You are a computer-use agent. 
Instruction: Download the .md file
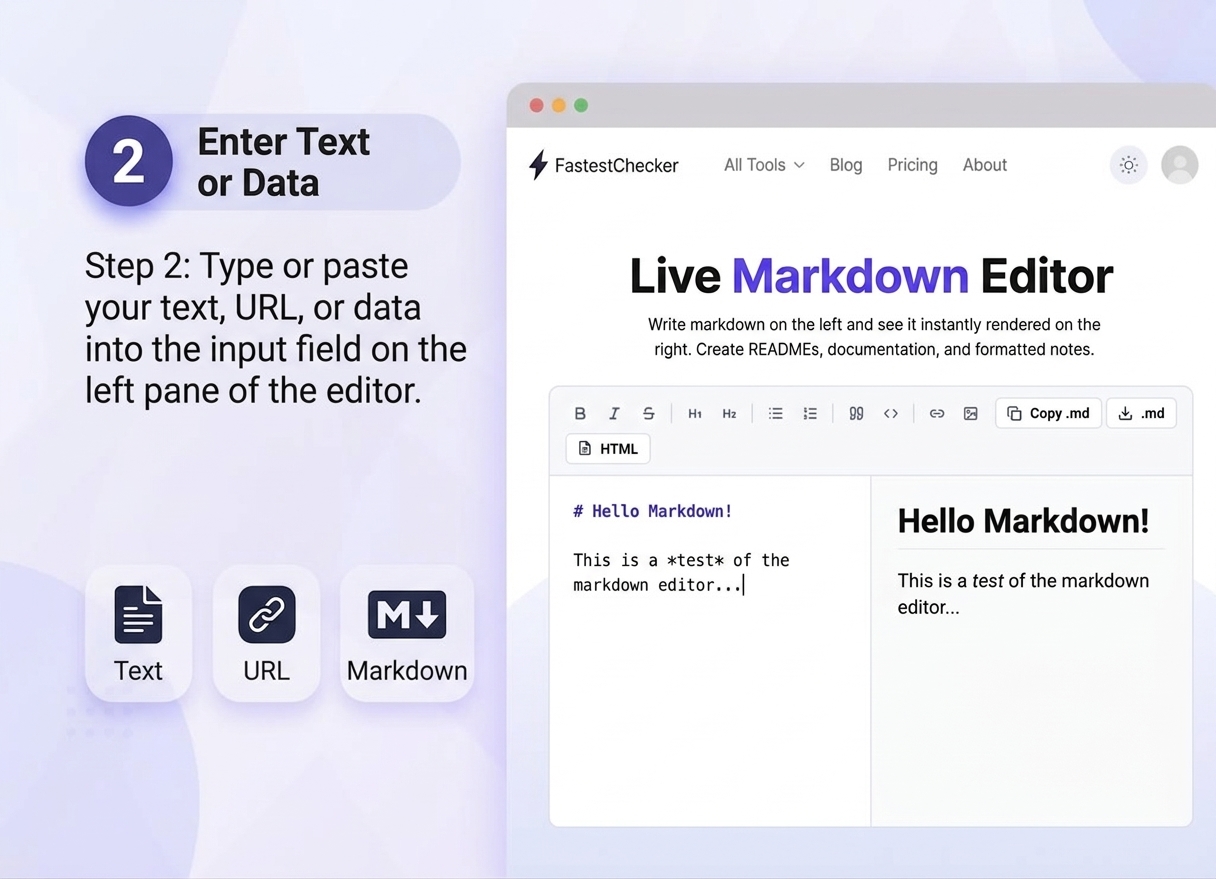pyautogui.click(x=1141, y=413)
